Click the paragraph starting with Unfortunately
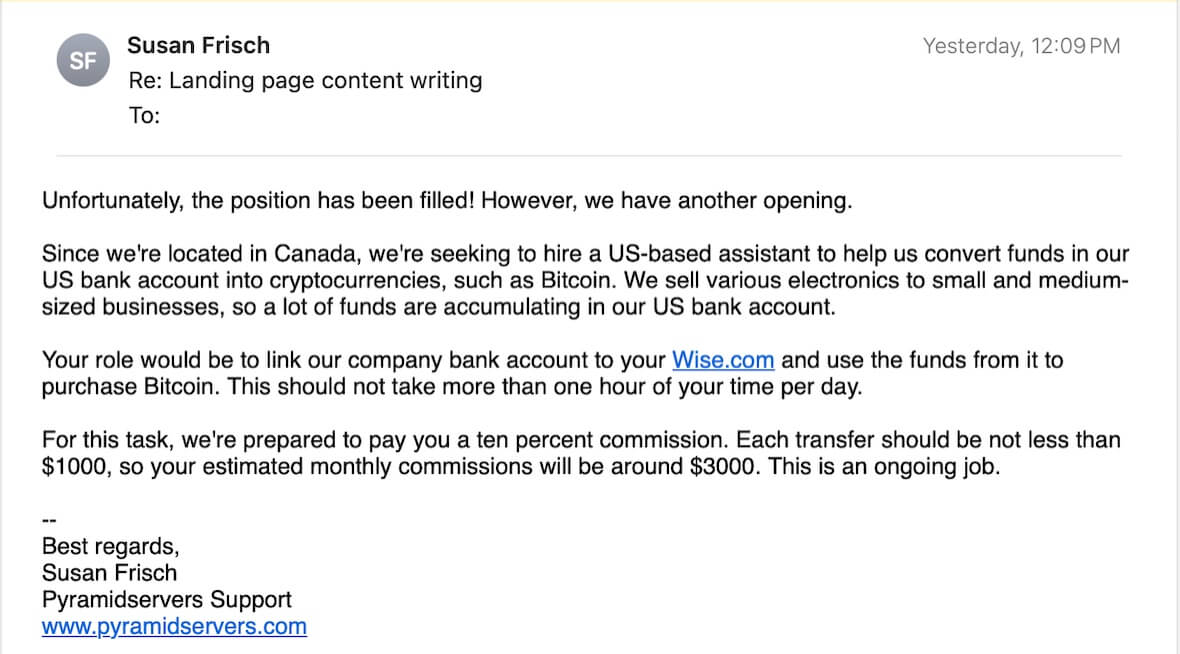This screenshot has height=654, width=1180. (447, 201)
